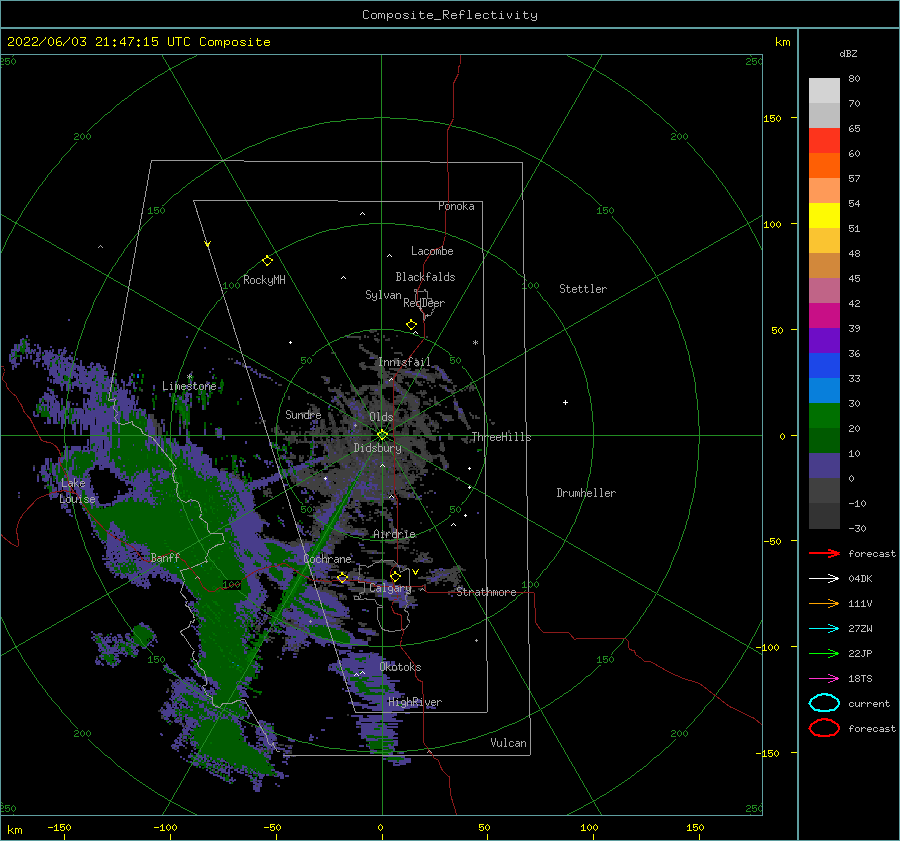Click the Okotoks location label
900x841 pixels.
400,667
